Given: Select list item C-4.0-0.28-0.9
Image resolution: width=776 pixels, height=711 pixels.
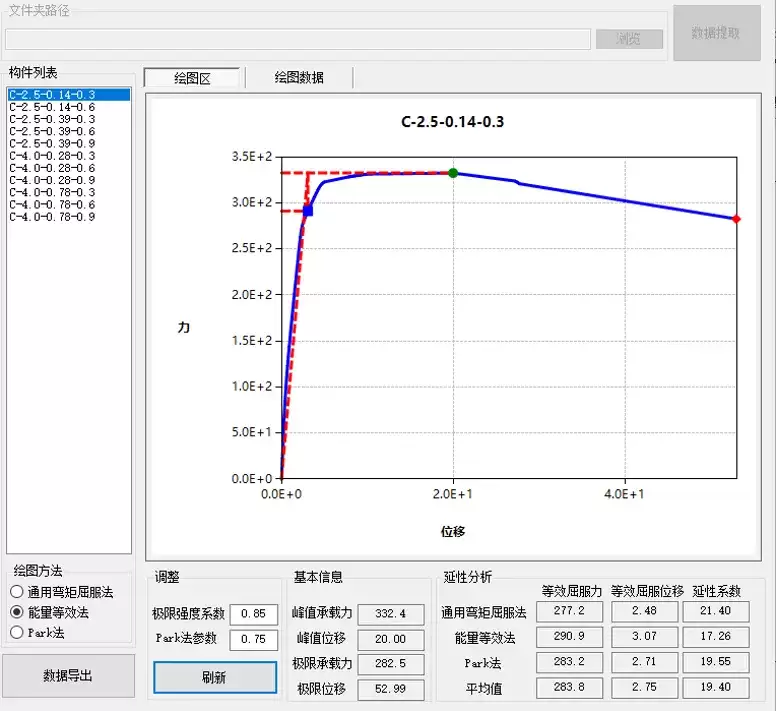Looking at the screenshot, I should point(69,180).
